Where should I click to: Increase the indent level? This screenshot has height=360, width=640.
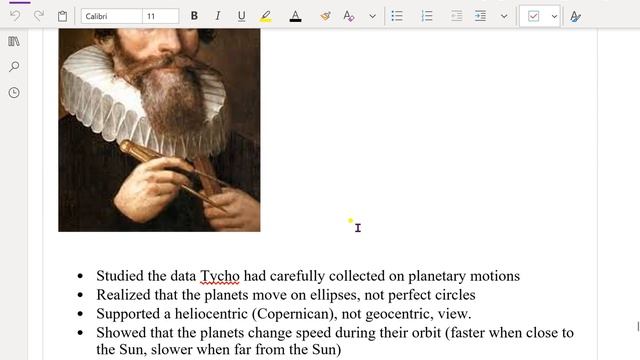(480, 16)
